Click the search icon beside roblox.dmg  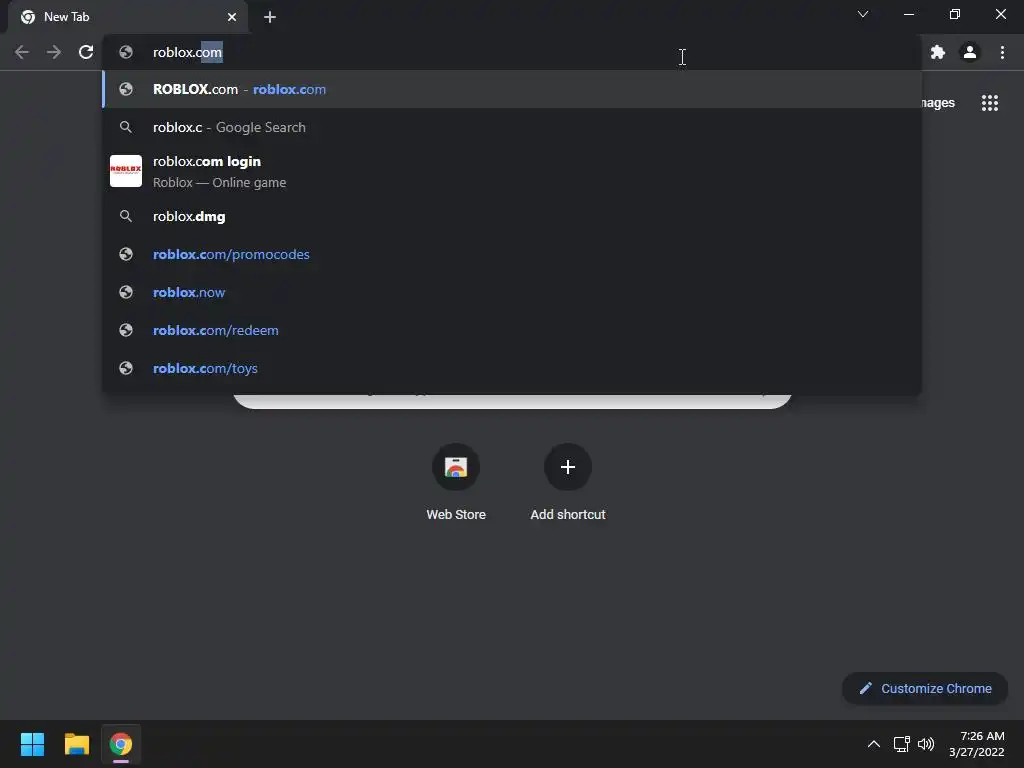coord(126,216)
